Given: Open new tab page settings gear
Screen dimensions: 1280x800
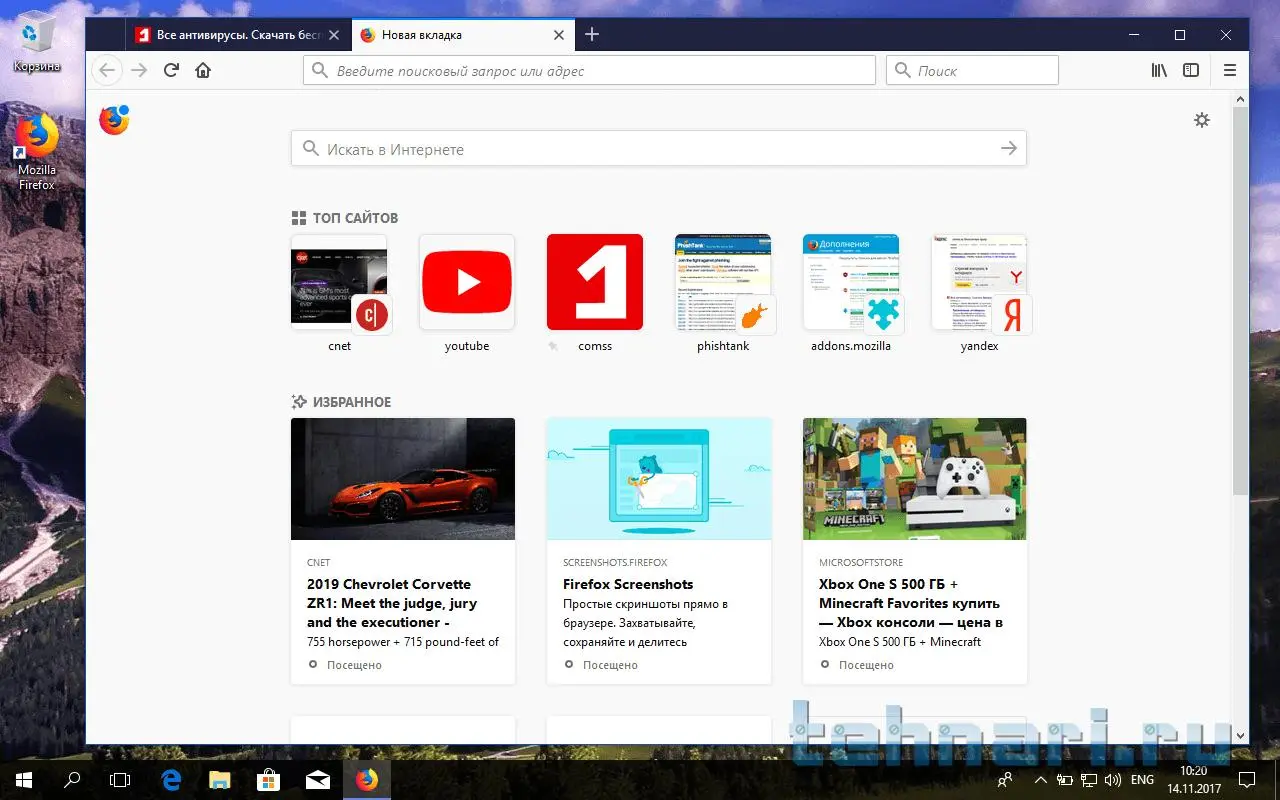Looking at the screenshot, I should [x=1202, y=120].
